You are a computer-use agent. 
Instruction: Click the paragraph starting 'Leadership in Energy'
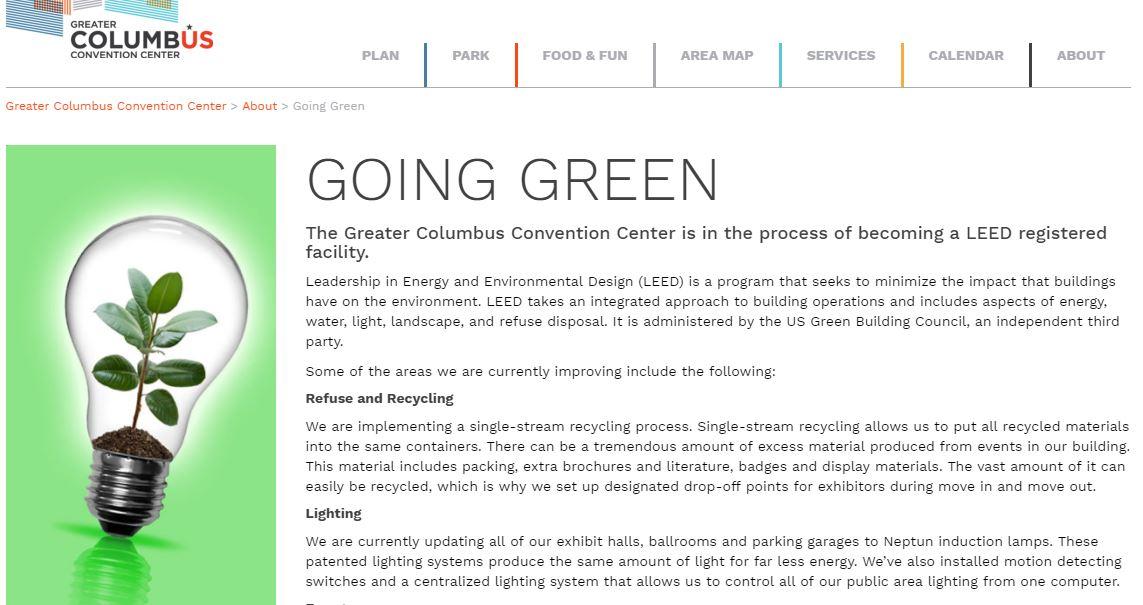pyautogui.click(x=712, y=311)
